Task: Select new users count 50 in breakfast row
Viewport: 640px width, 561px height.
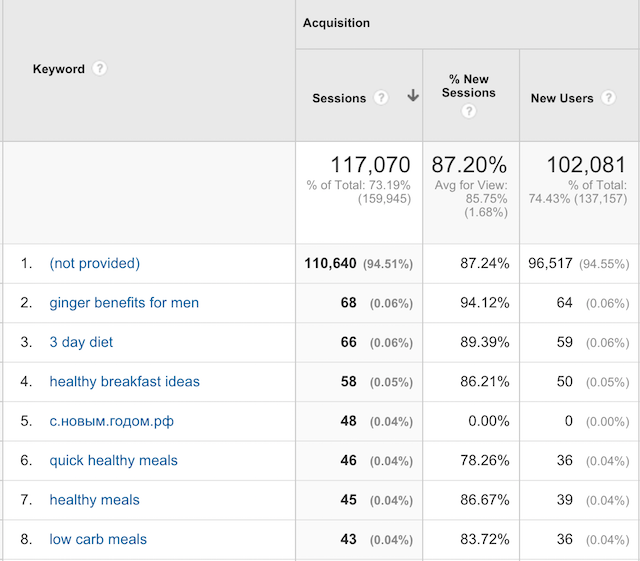Action: 564,381
